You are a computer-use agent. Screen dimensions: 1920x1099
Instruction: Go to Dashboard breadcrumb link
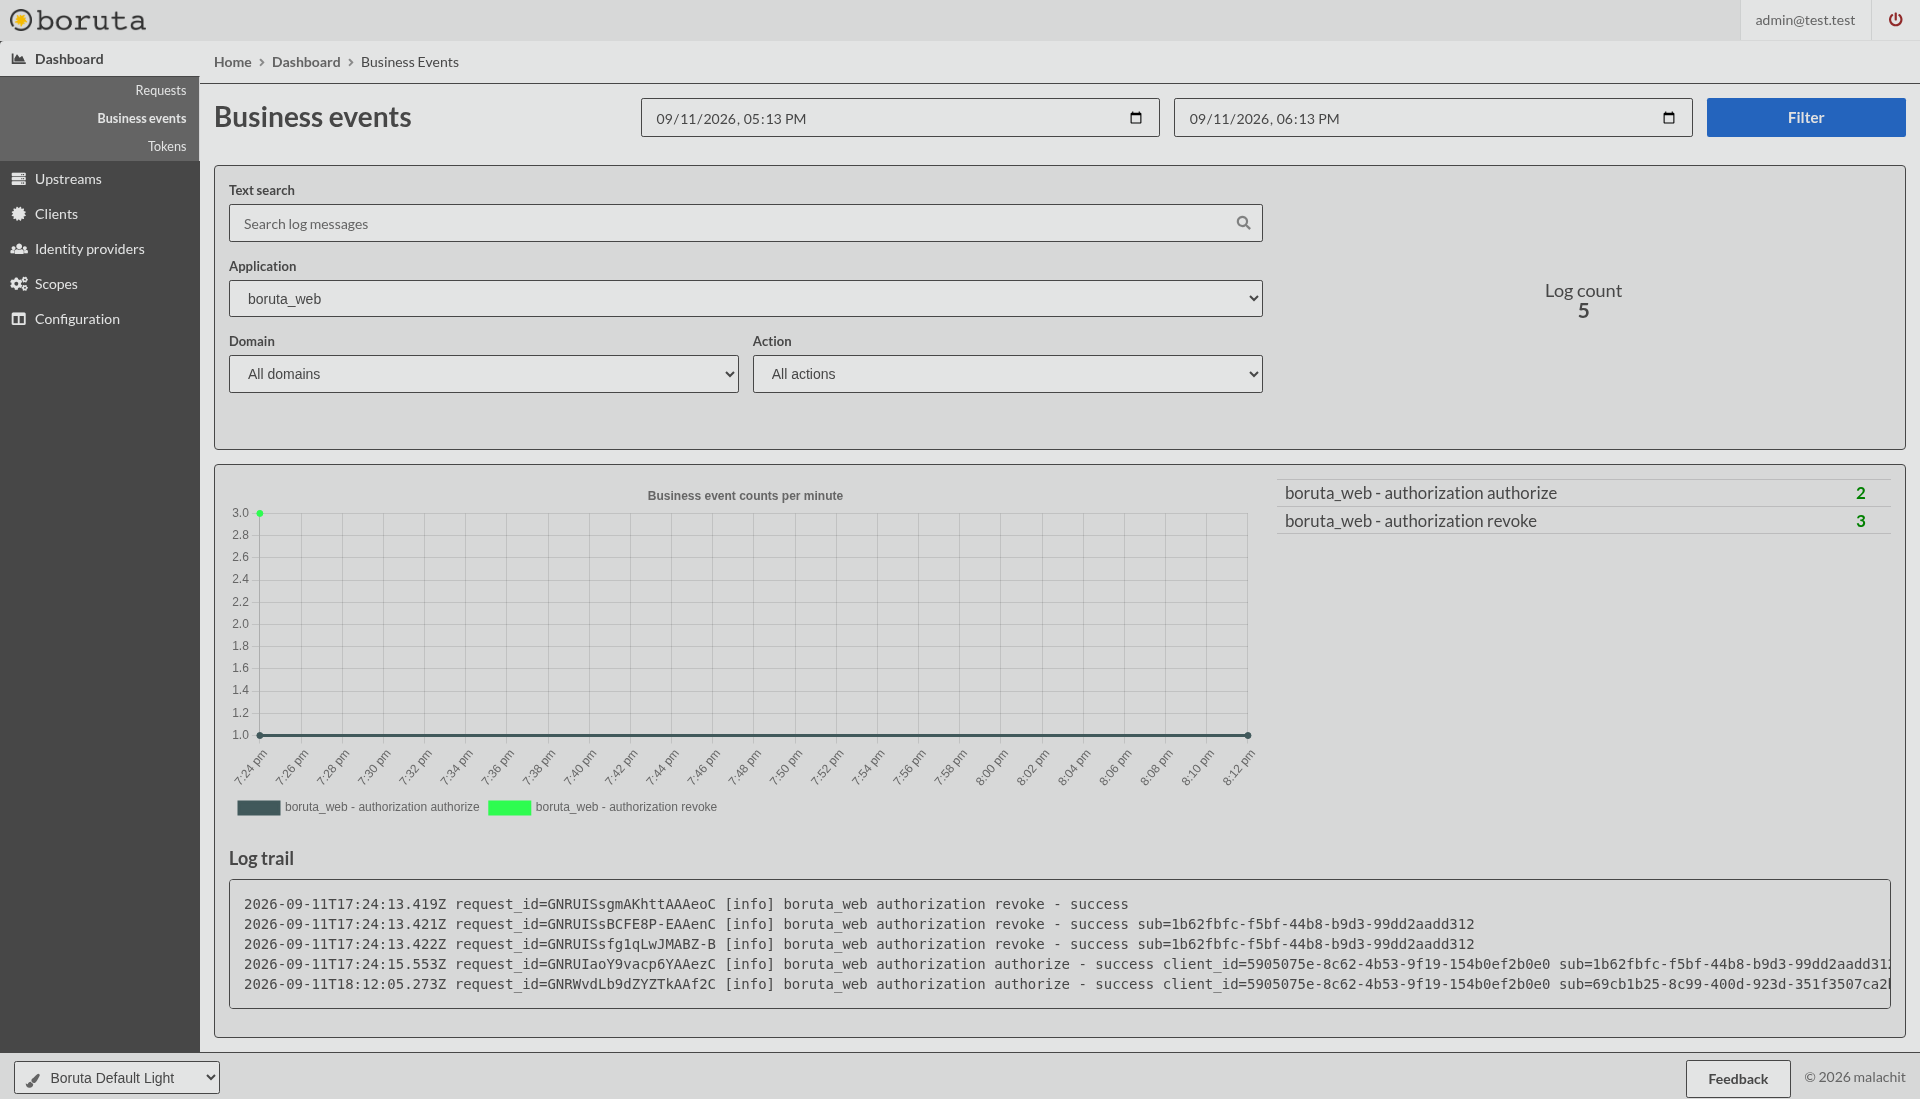pos(306,62)
